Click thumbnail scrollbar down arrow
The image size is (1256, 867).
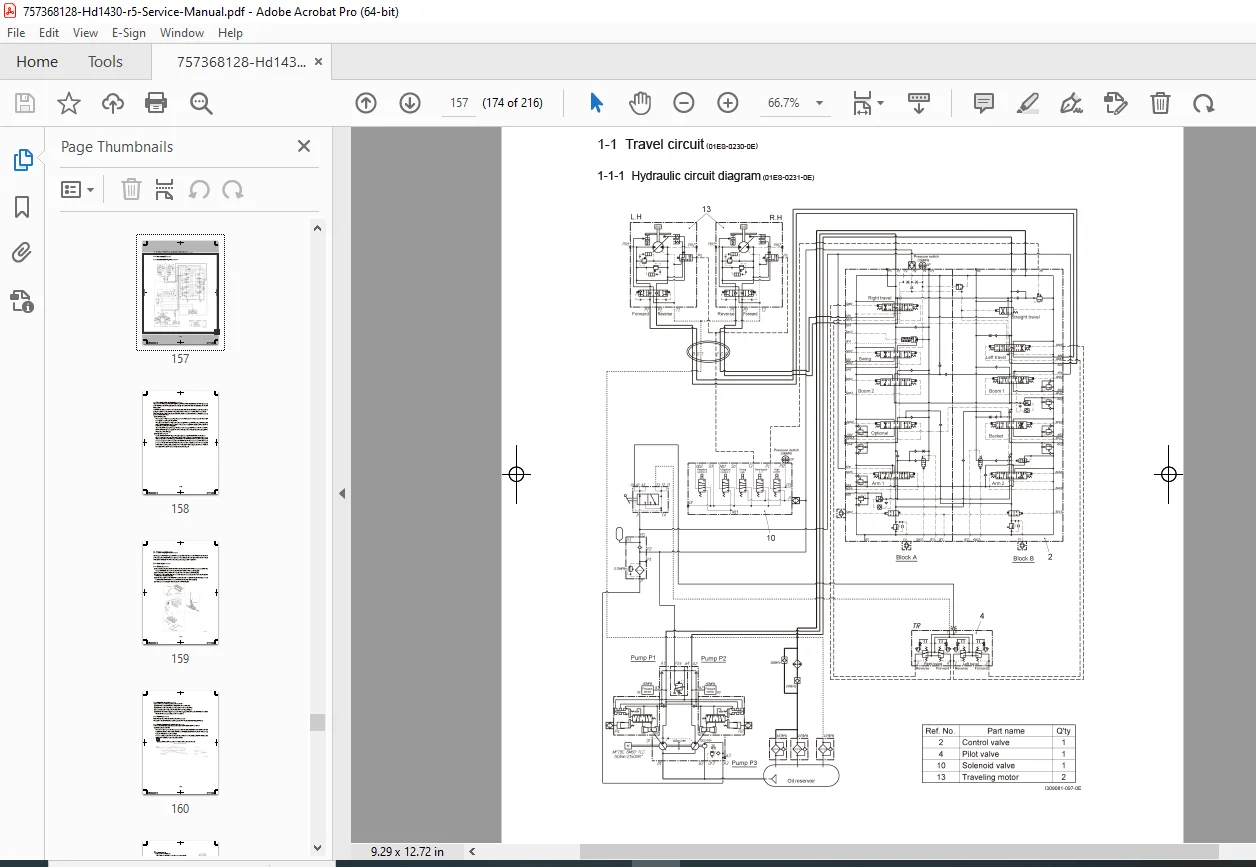point(318,848)
